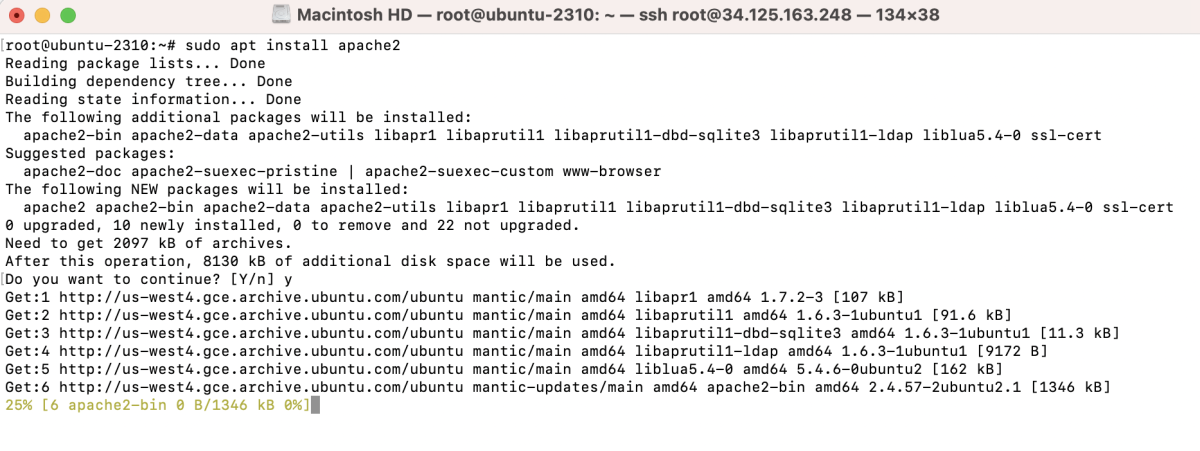Click the root@ubuntu-2310 shell prompt

click(92, 46)
